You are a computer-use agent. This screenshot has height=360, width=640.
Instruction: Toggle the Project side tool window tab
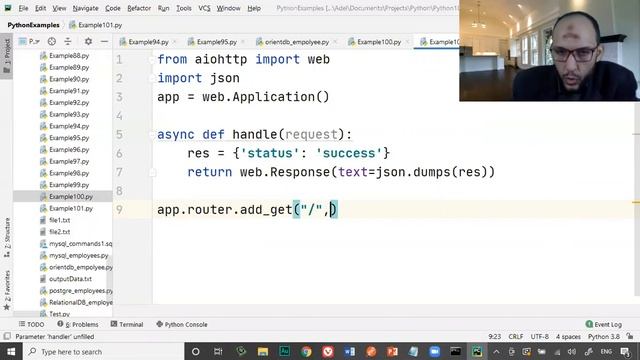7,56
